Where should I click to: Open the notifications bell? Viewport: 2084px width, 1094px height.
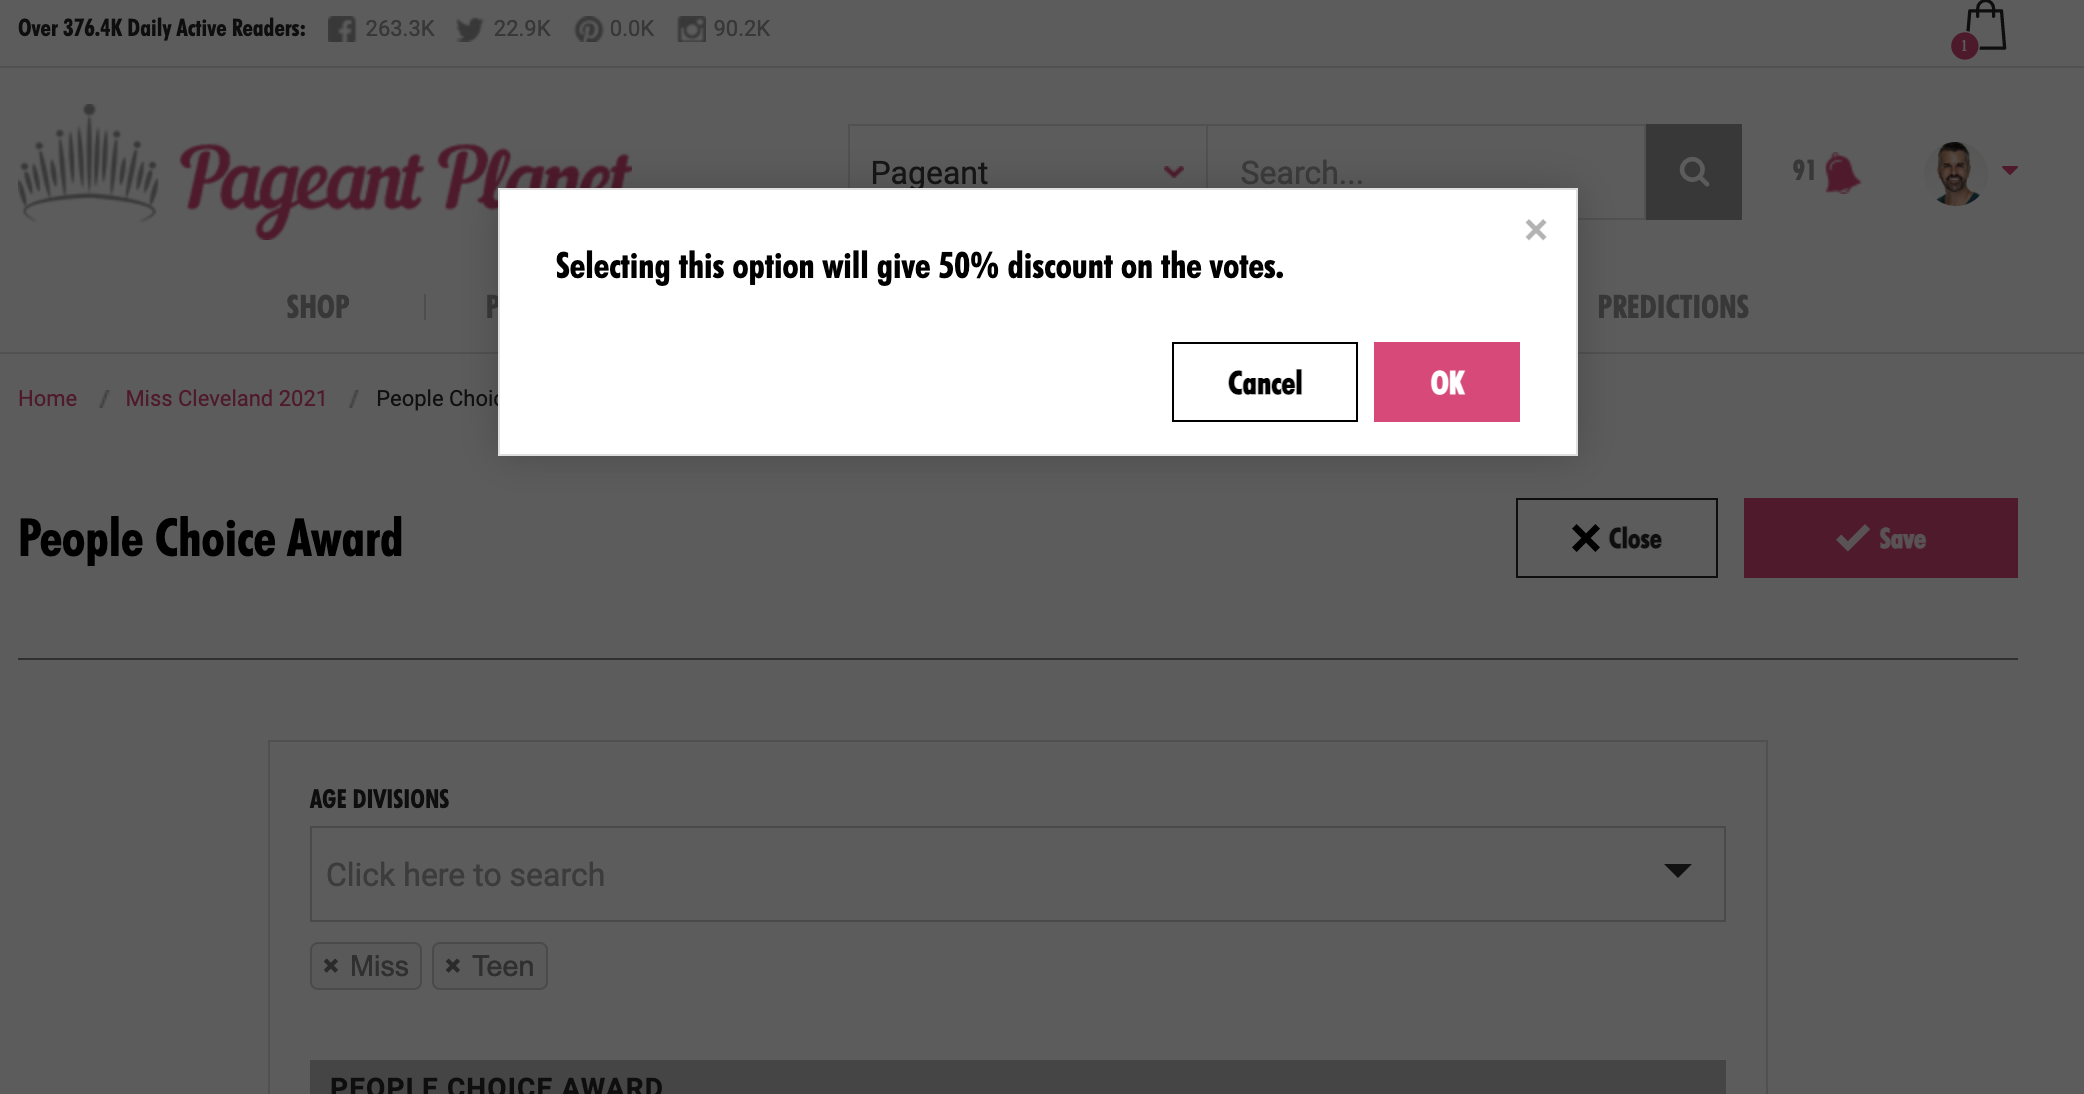(x=1841, y=172)
